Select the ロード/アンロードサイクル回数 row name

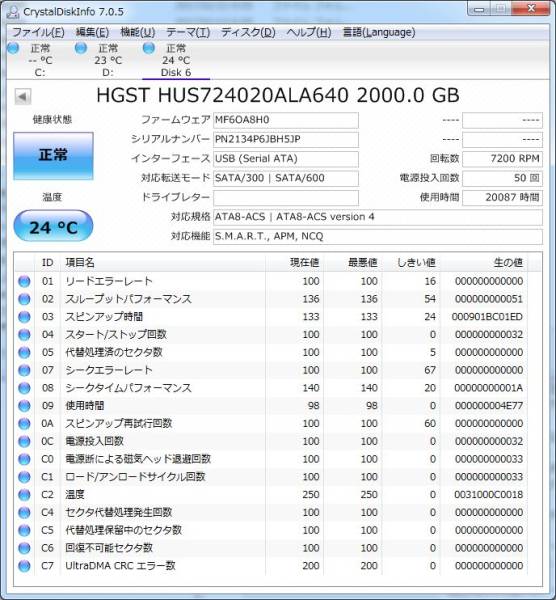point(135,477)
